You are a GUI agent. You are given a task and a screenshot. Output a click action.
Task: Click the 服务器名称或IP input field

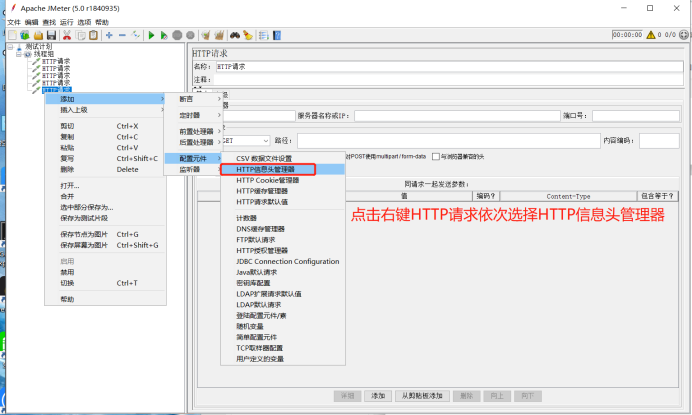pos(457,116)
